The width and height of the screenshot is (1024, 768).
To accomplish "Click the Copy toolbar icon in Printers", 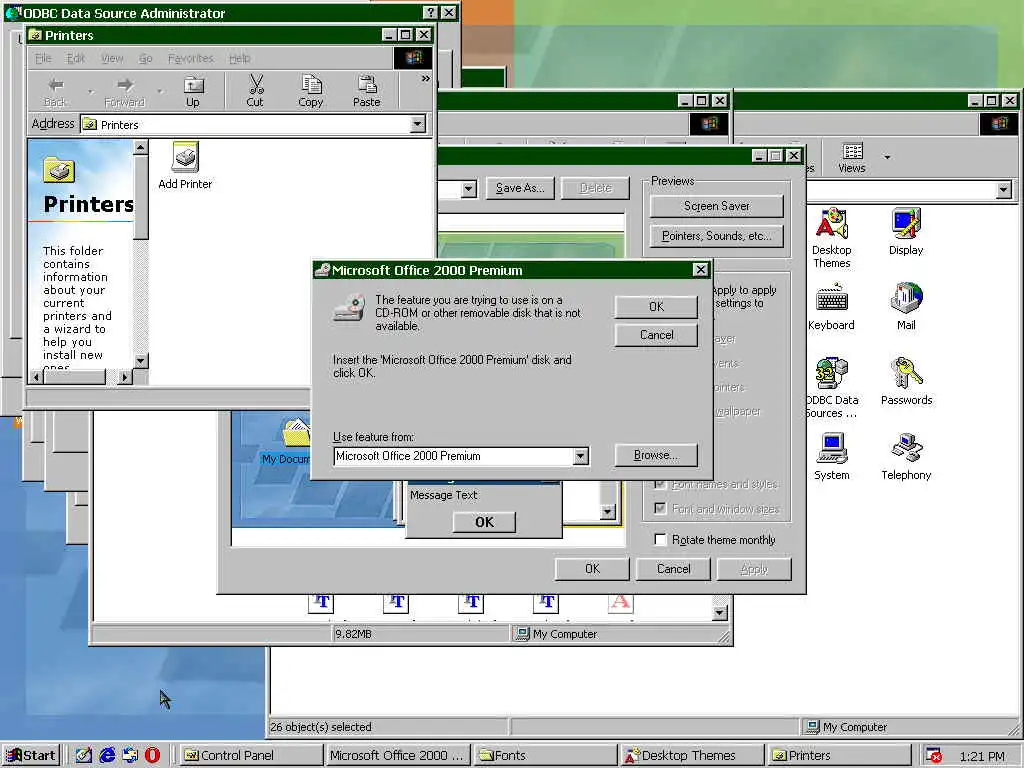I will [311, 91].
